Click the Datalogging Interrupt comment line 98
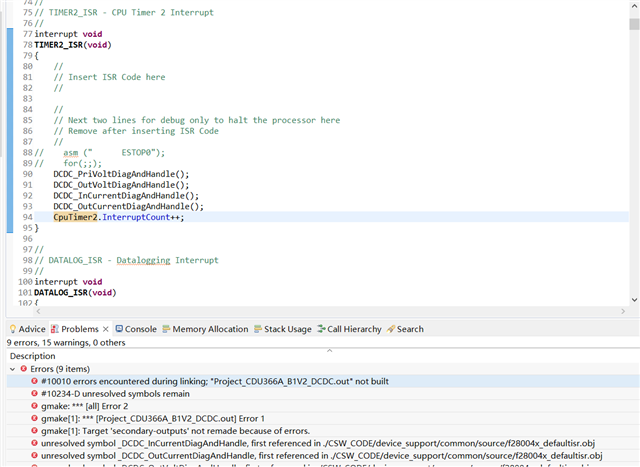640x467 pixels. 127,260
